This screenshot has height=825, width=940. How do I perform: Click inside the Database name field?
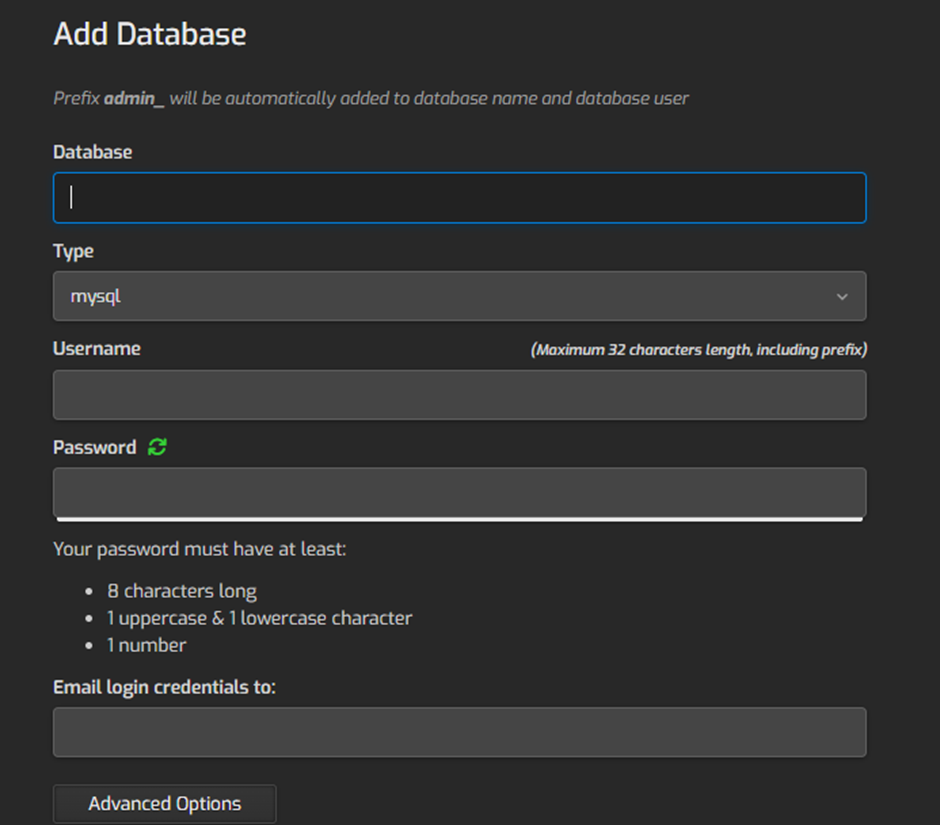[x=460, y=197]
